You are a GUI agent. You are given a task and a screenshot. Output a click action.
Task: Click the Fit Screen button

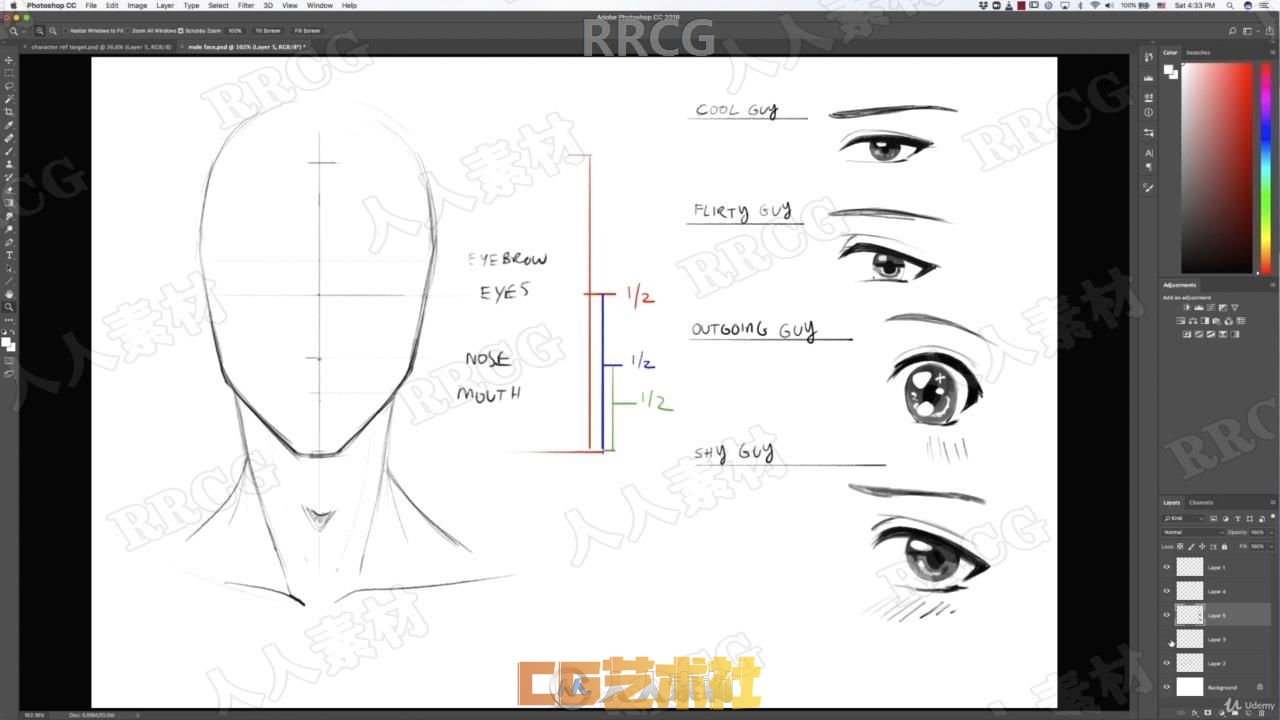point(268,31)
